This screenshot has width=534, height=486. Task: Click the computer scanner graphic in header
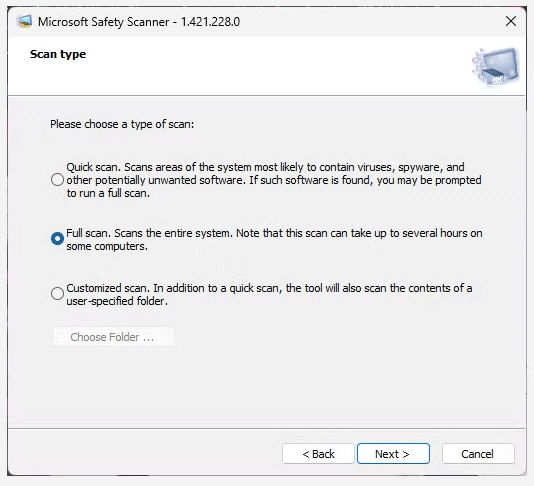tap(496, 66)
